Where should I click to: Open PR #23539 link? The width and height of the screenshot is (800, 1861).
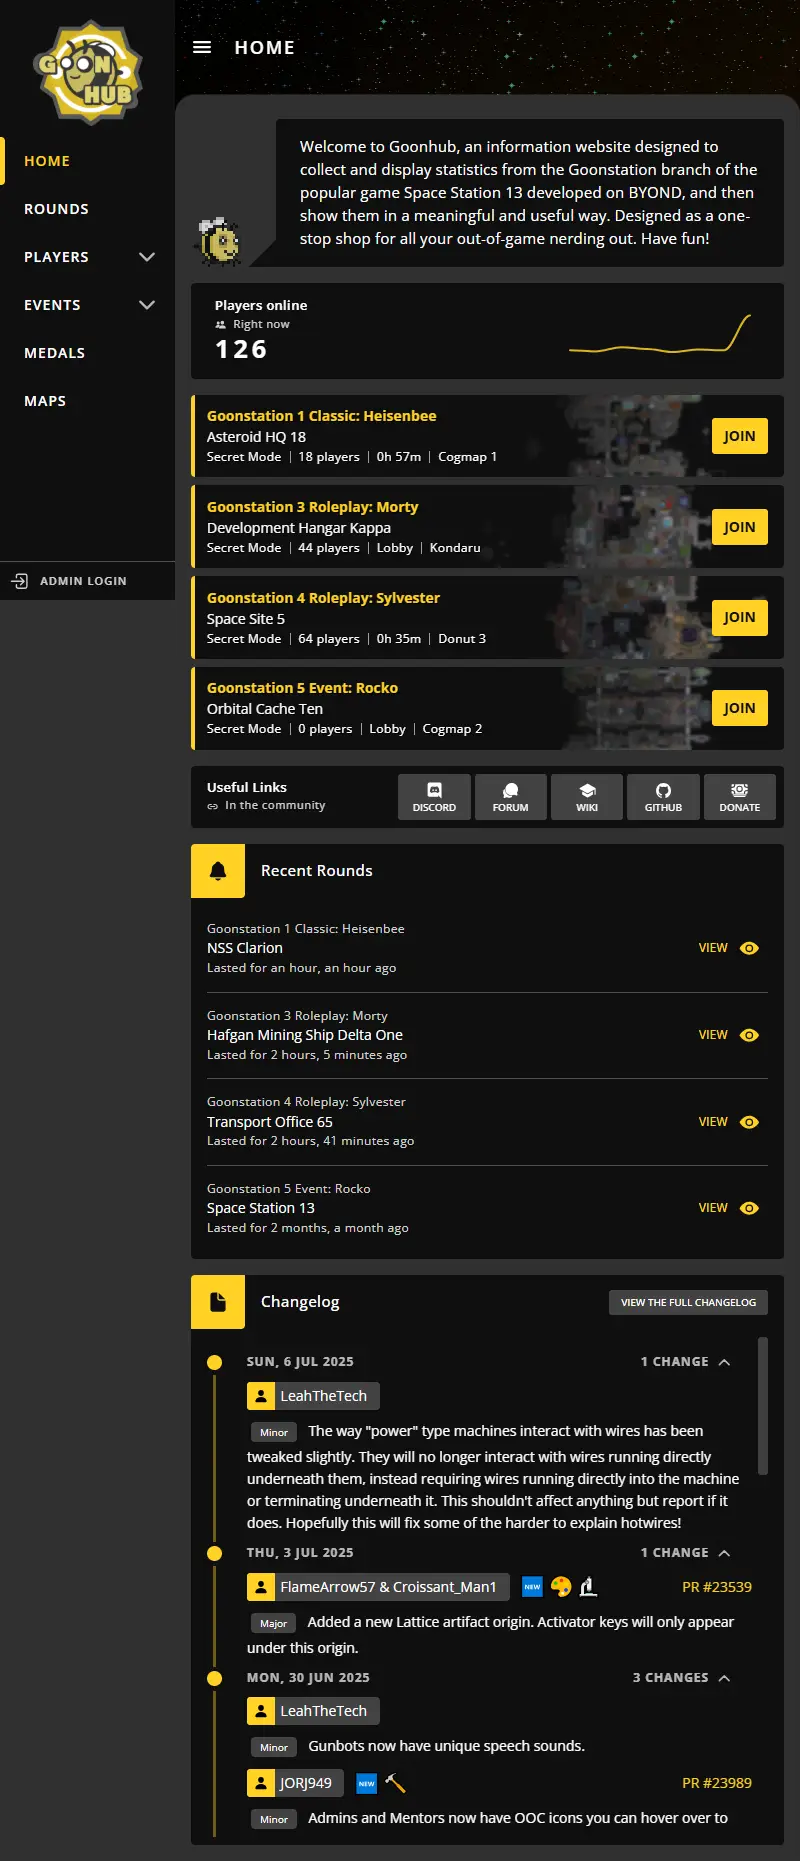(x=717, y=1587)
